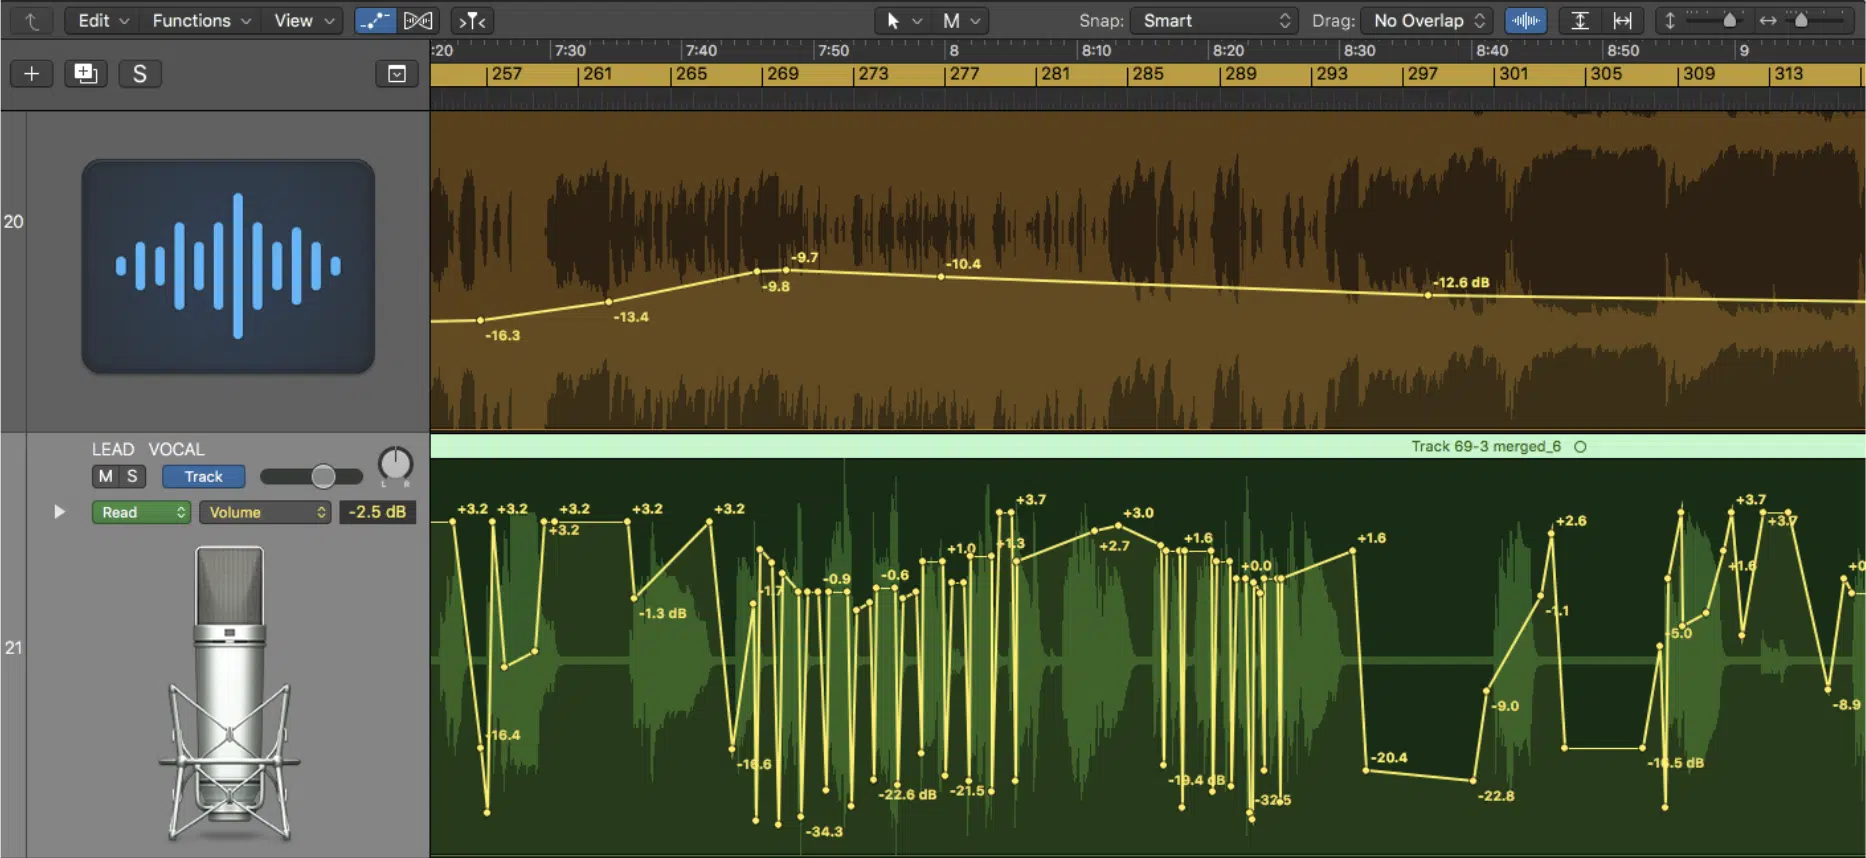Open the Volume automation parameter dropdown
Image resolution: width=1866 pixels, height=858 pixels.
pyautogui.click(x=265, y=512)
